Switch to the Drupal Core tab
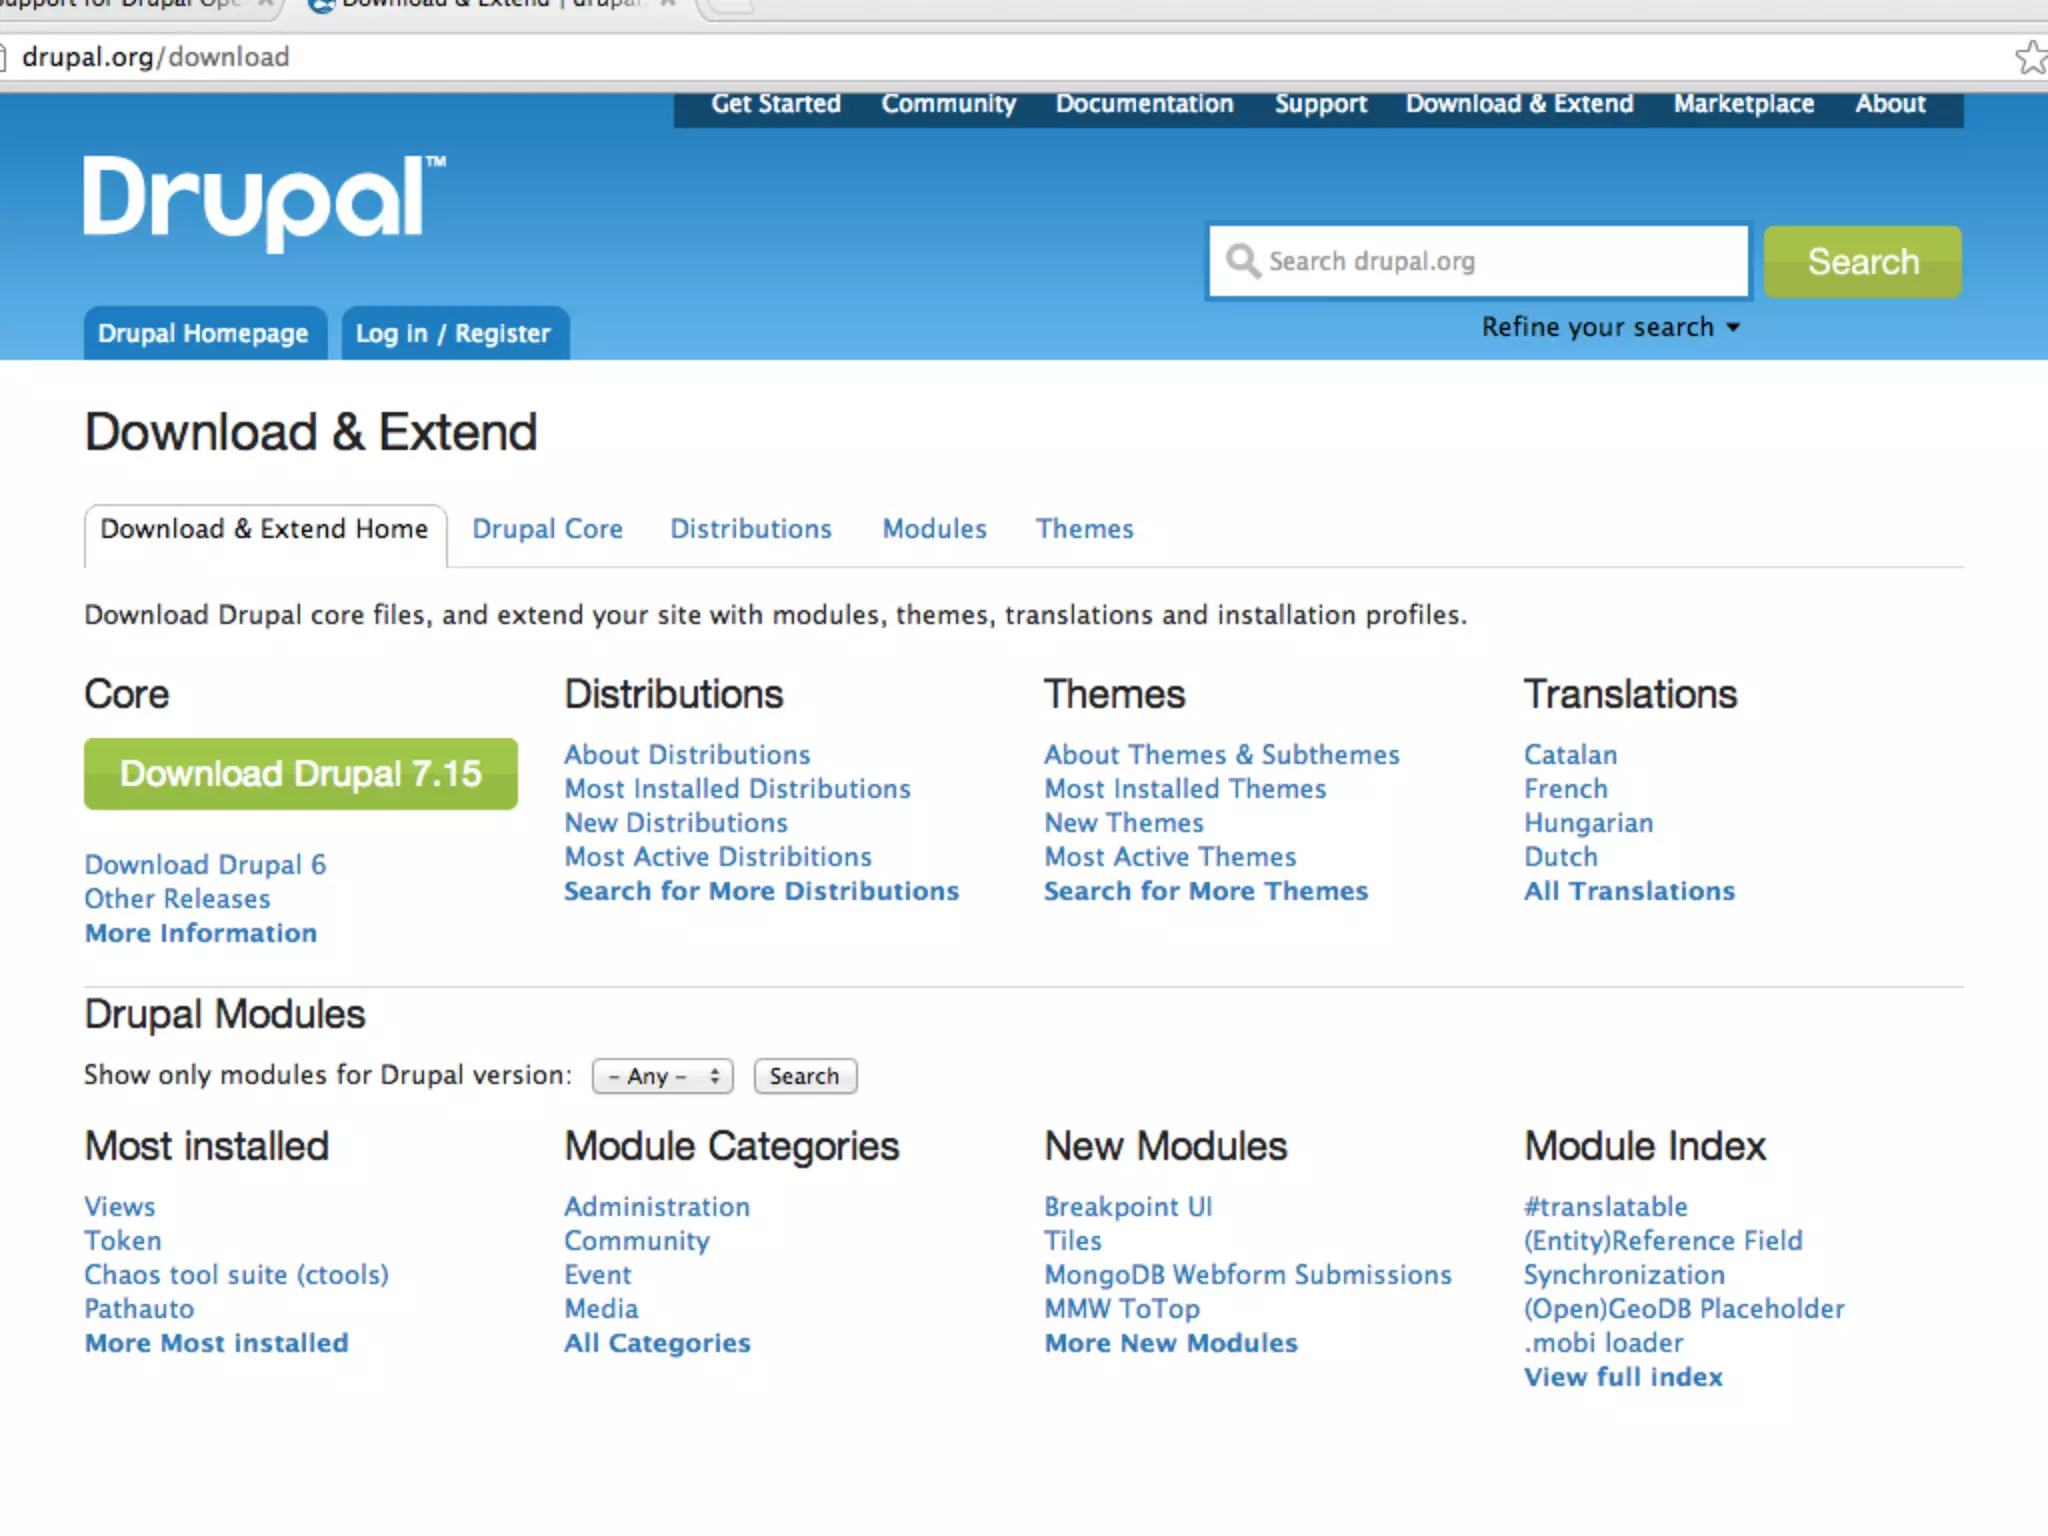Viewport: 2048px width, 1536px height. (x=547, y=529)
